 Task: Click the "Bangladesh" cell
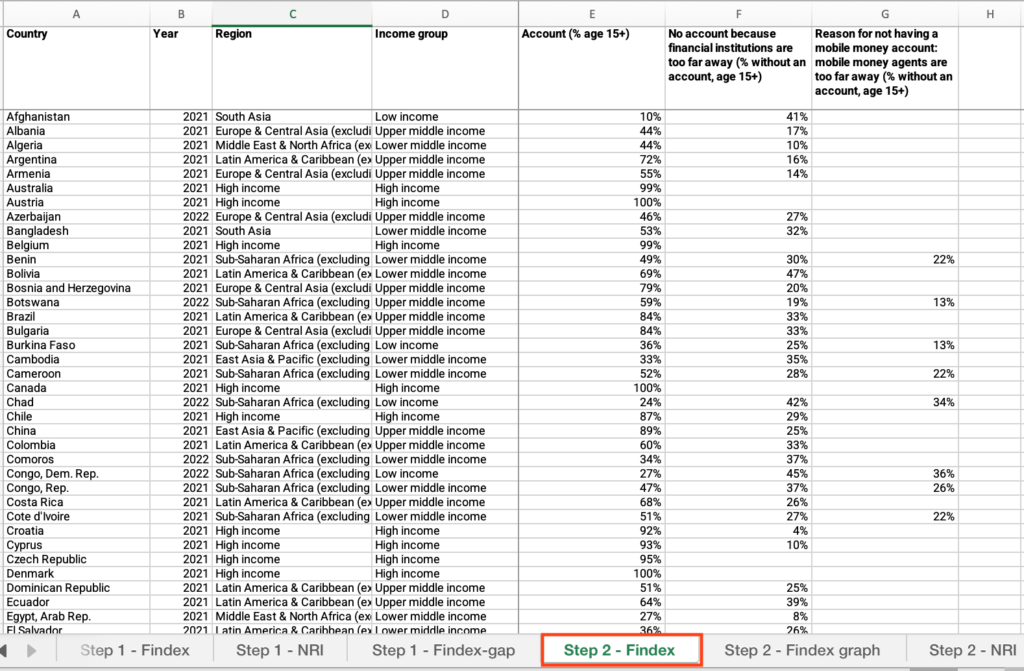(76, 231)
